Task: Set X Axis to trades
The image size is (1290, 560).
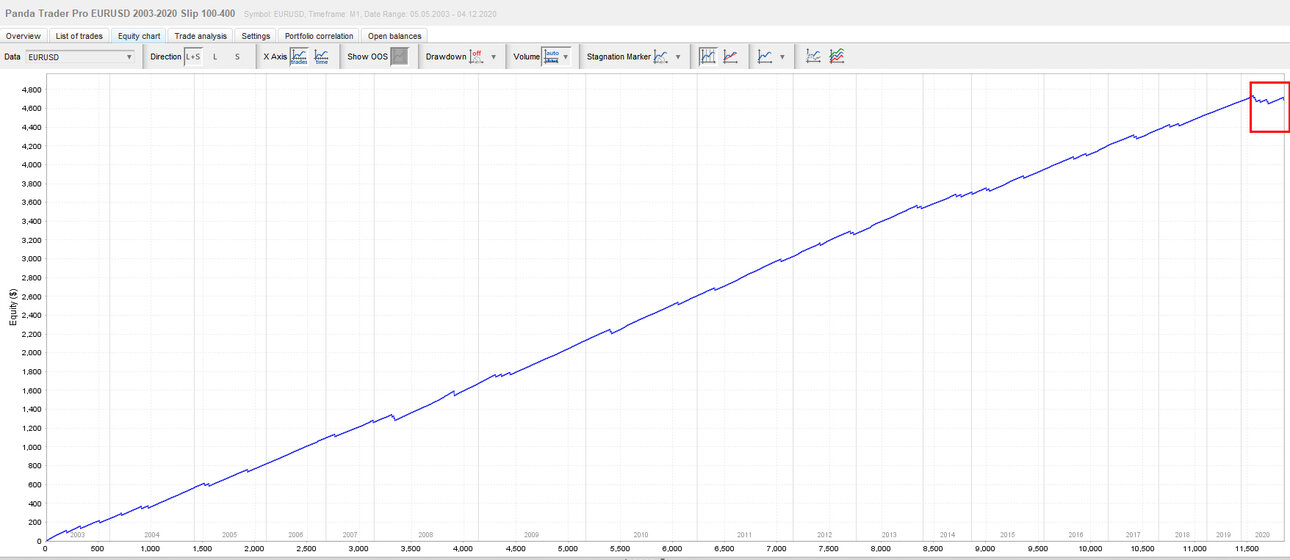Action: tap(299, 57)
